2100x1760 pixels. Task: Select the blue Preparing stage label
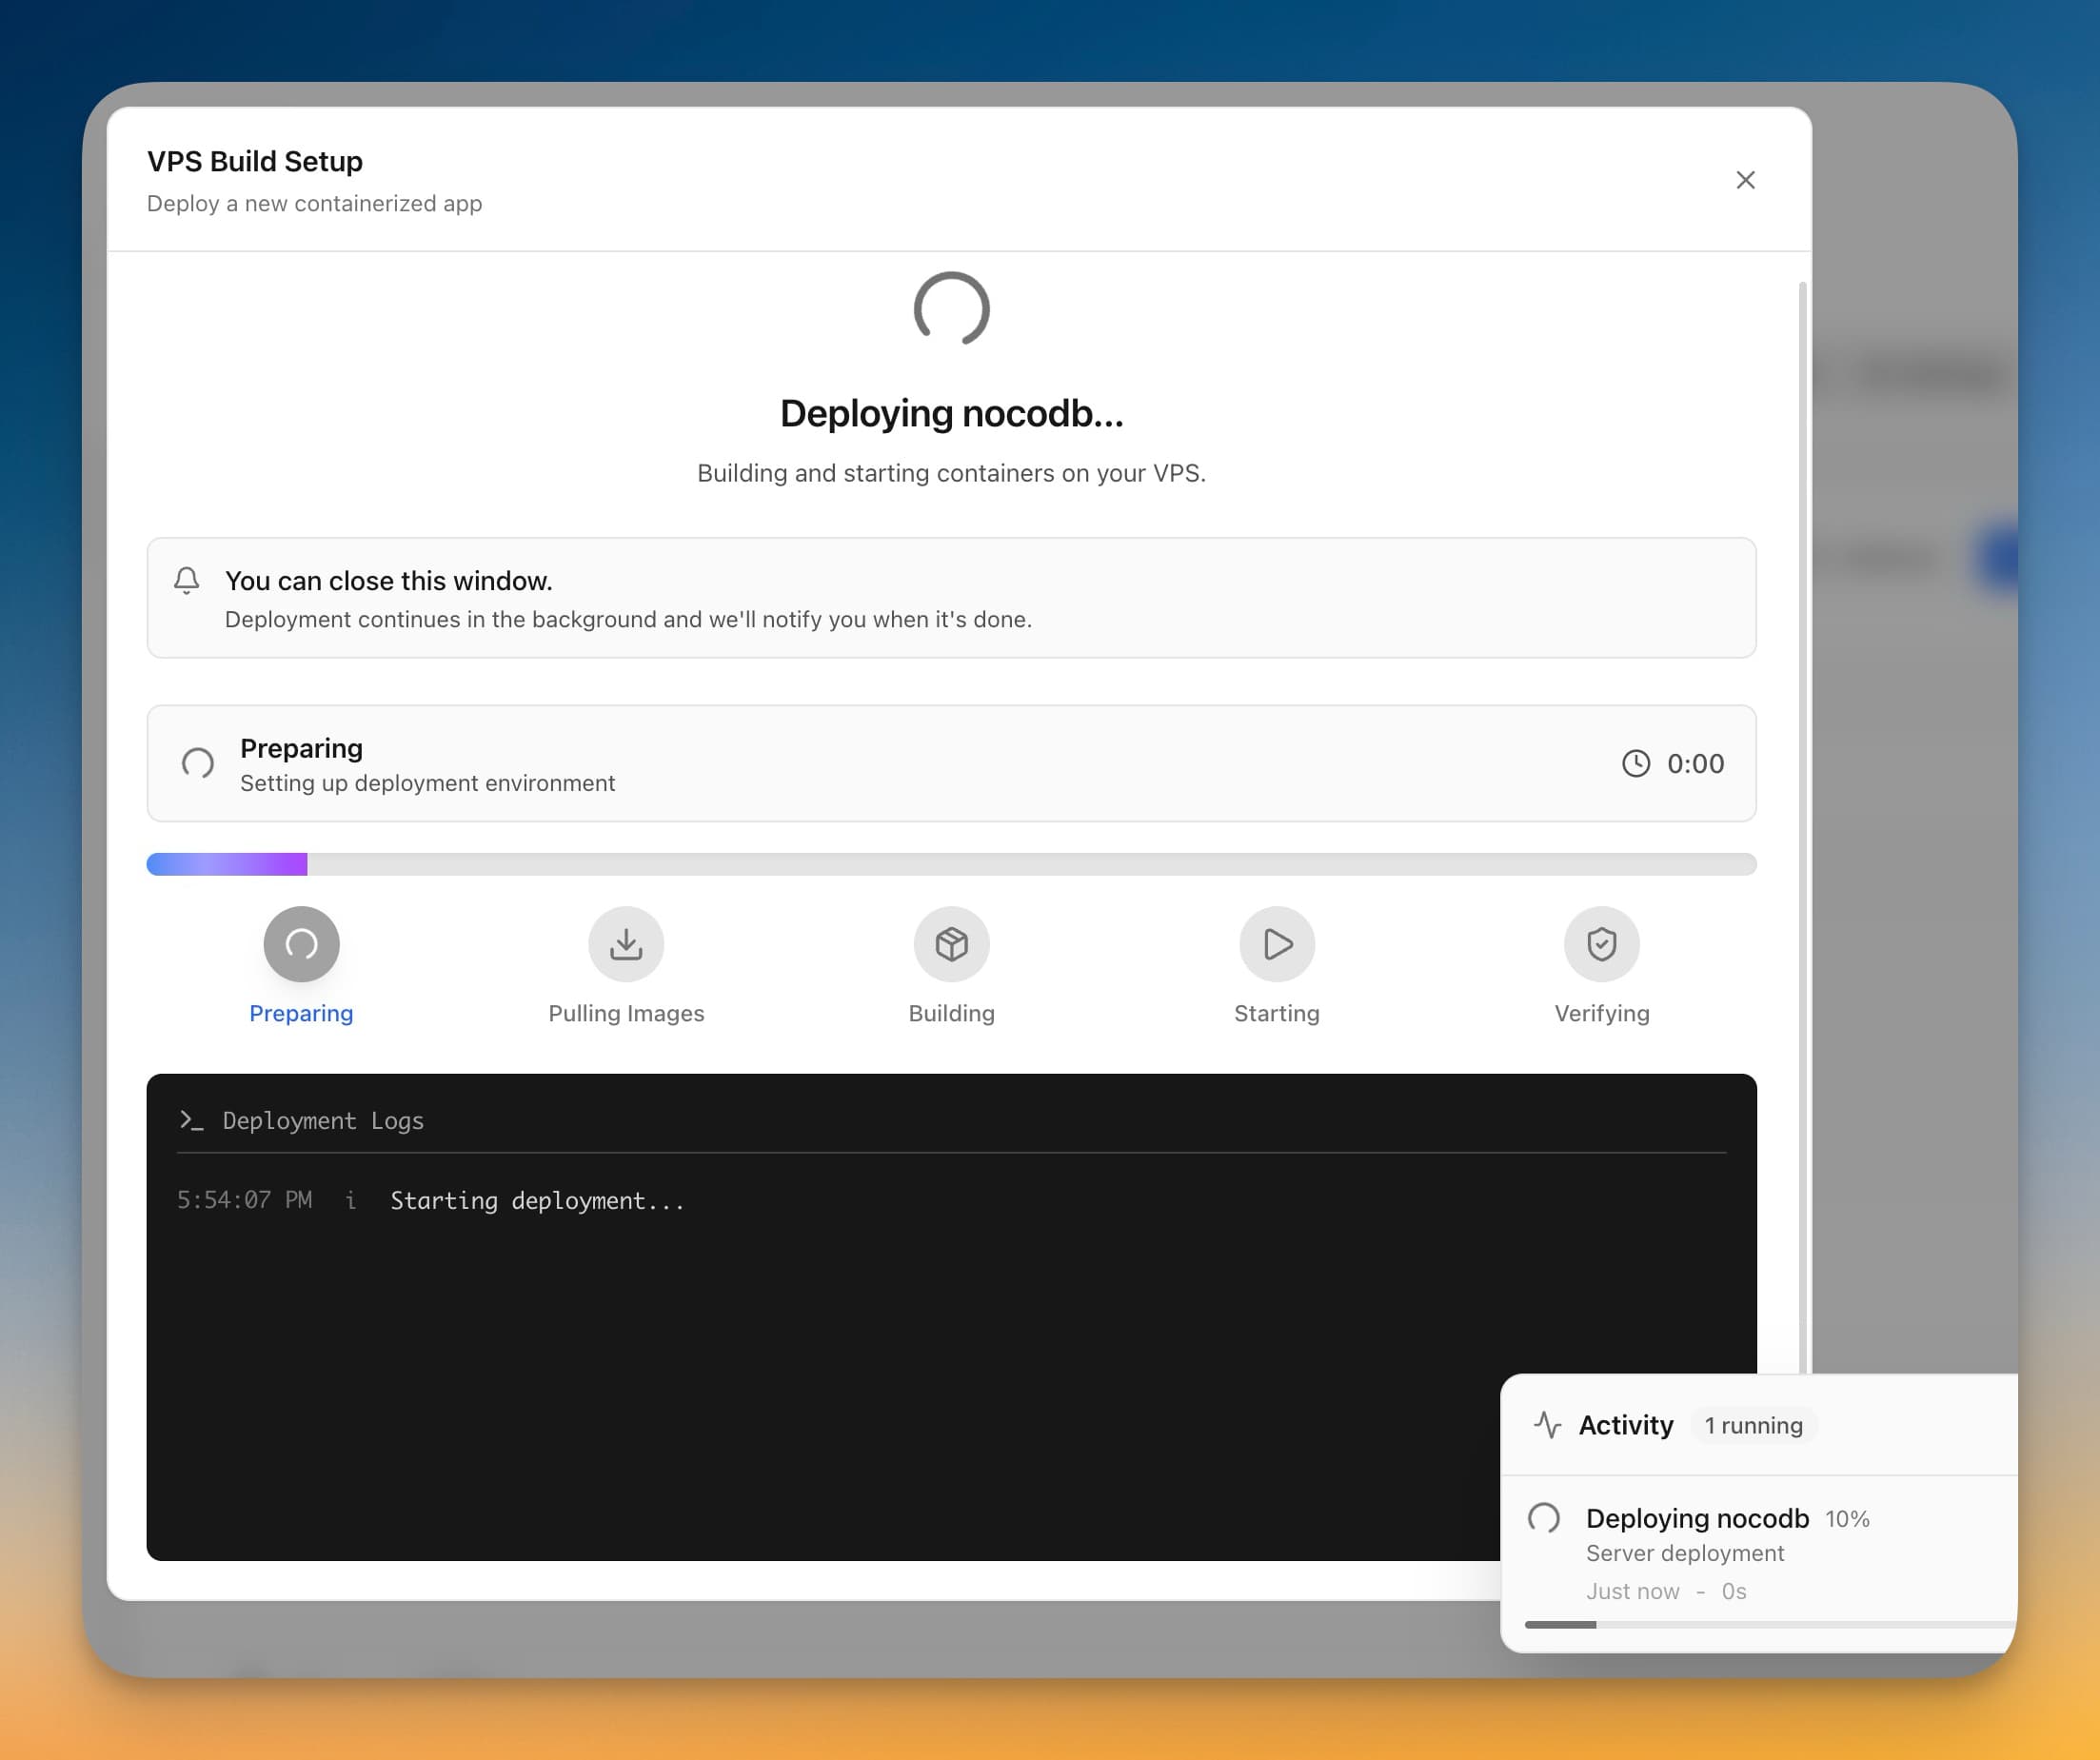[x=301, y=1013]
